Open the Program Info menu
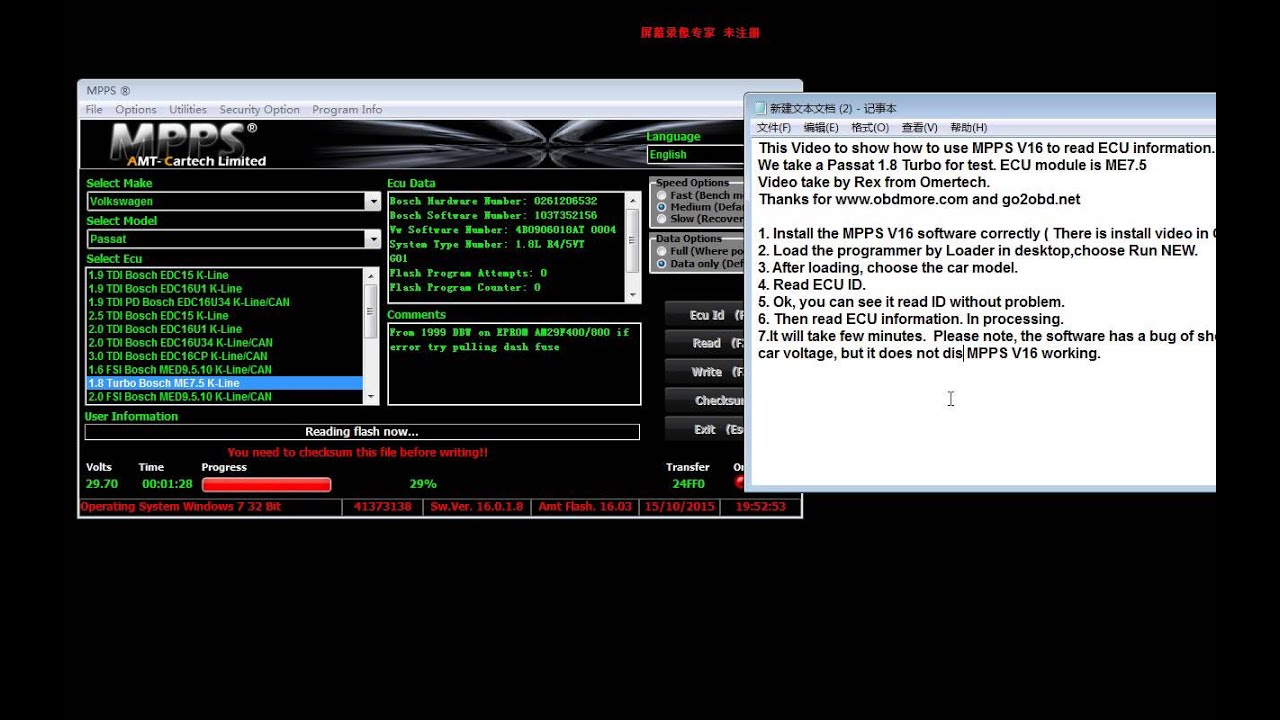Viewport: 1280px width, 720px height. tap(347, 110)
